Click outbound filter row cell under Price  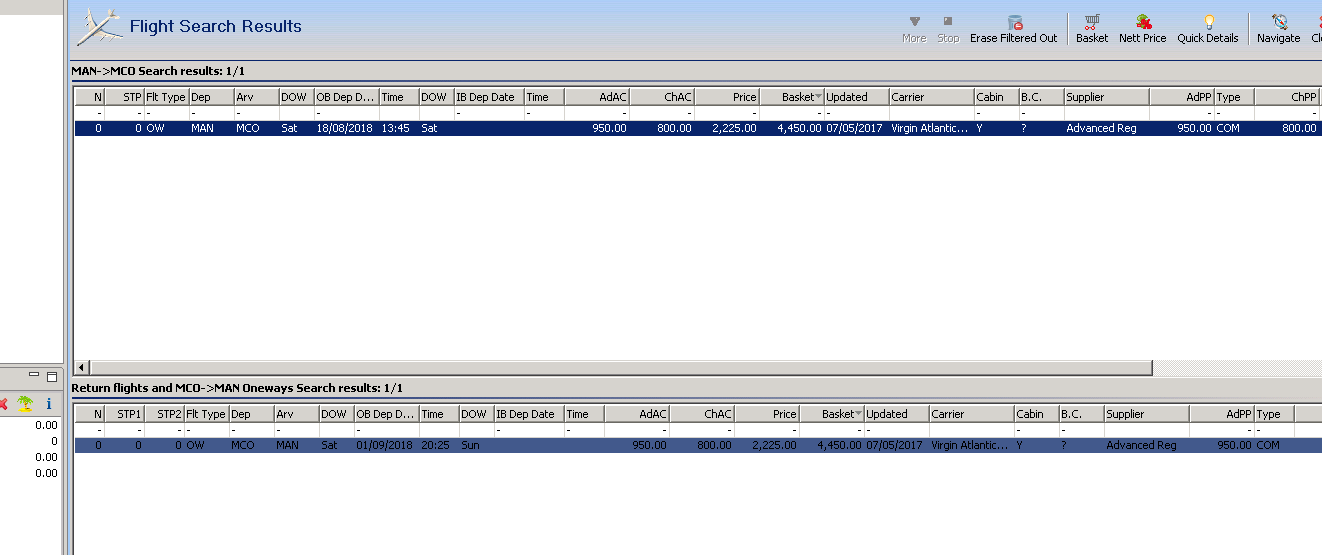[726, 113]
